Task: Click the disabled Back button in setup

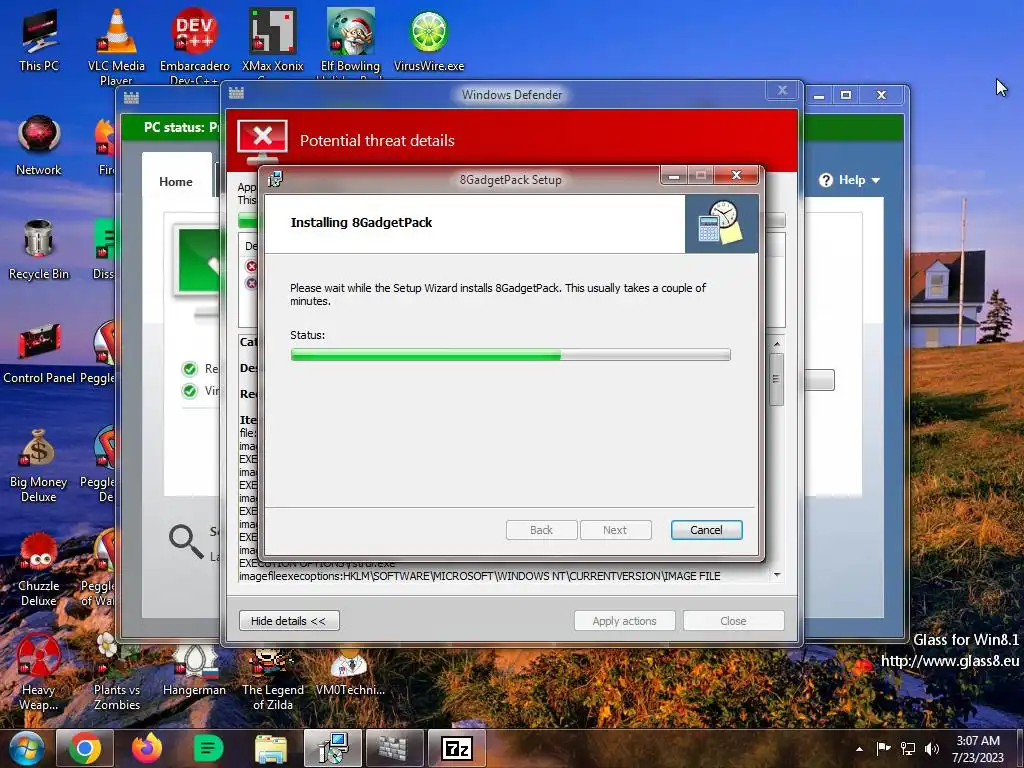Action: (541, 530)
